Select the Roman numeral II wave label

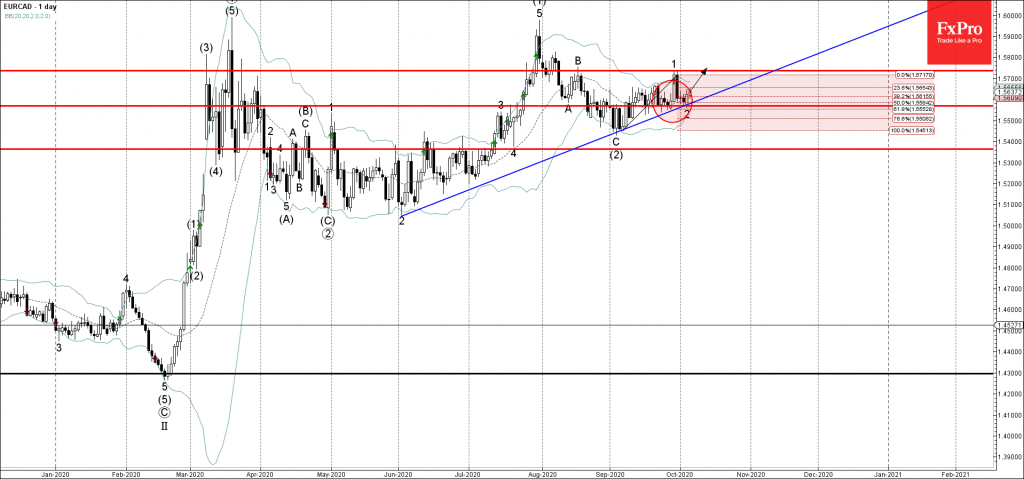click(164, 426)
